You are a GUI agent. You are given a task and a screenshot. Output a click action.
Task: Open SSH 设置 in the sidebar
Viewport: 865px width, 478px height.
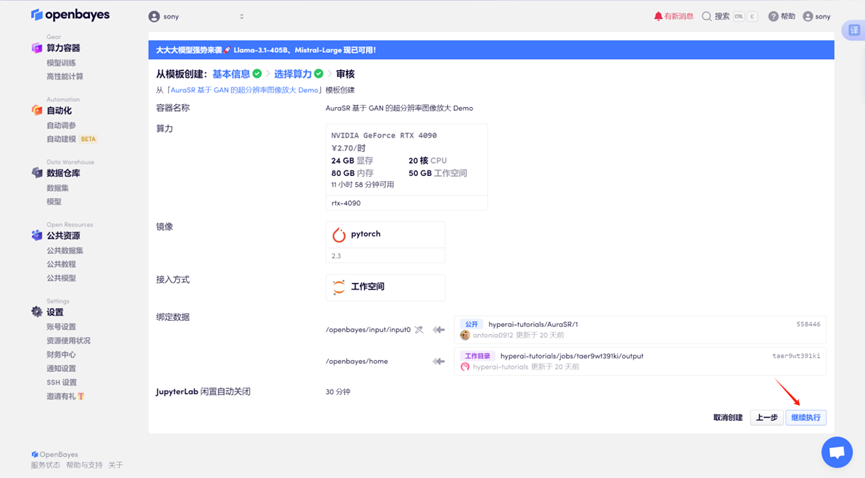coord(62,382)
